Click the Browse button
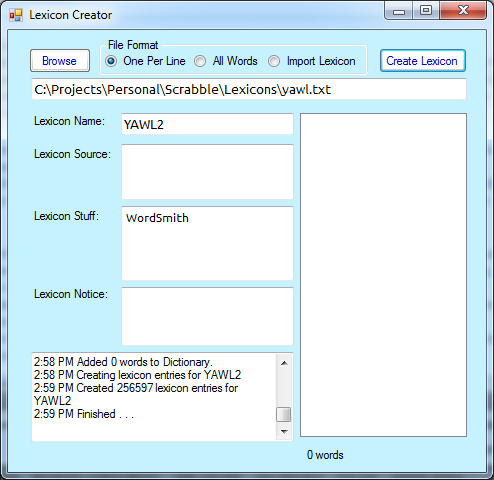Screen dimensions: 494x480 click(x=60, y=61)
